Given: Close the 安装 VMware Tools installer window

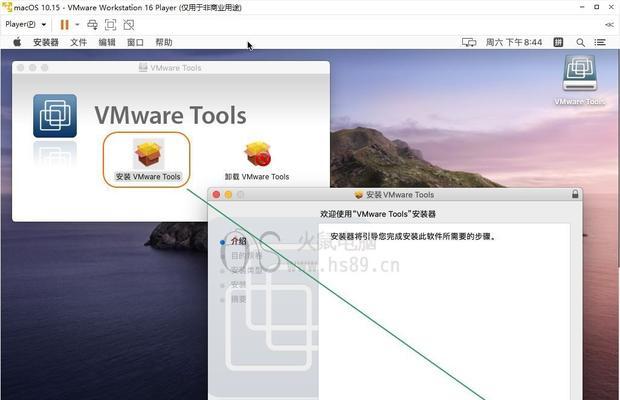Looking at the screenshot, I should point(216,194).
